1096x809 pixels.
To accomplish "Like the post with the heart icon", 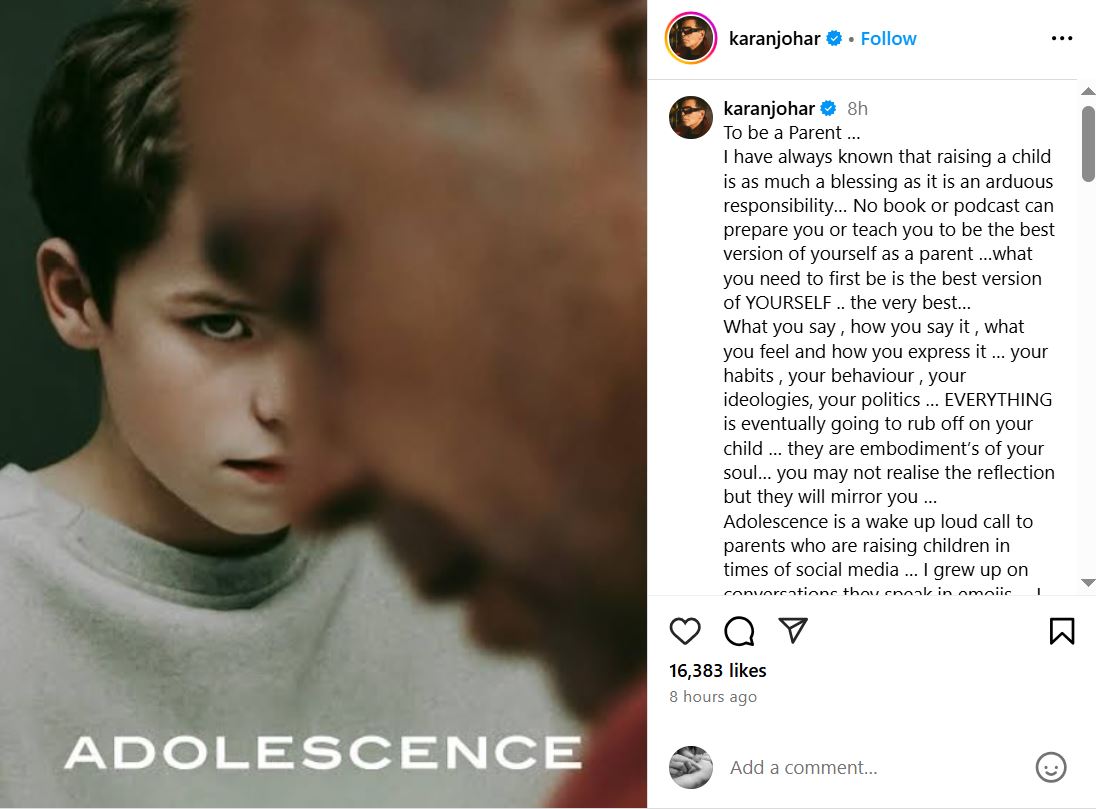I will coord(685,631).
